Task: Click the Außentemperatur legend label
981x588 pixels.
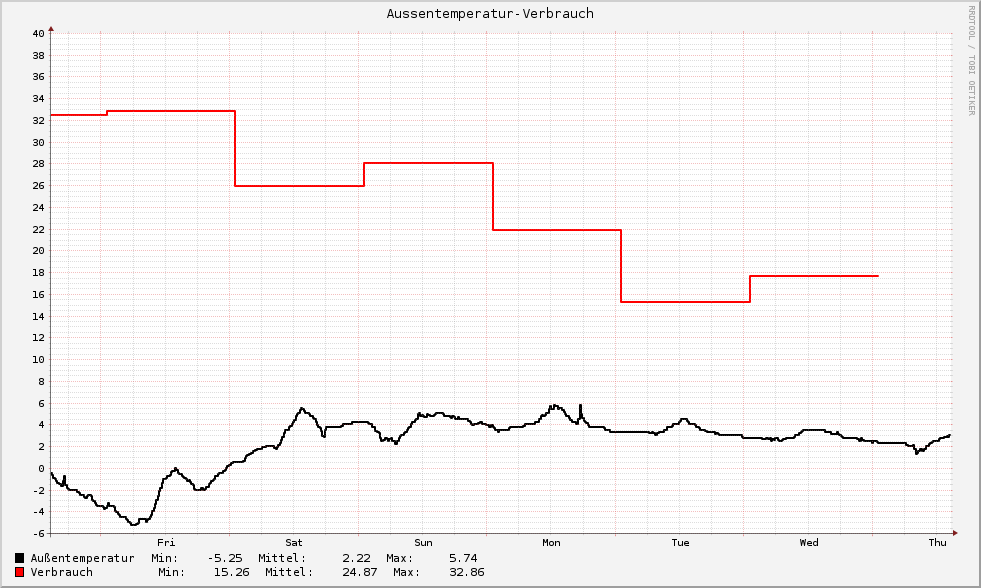Action: 82,558
